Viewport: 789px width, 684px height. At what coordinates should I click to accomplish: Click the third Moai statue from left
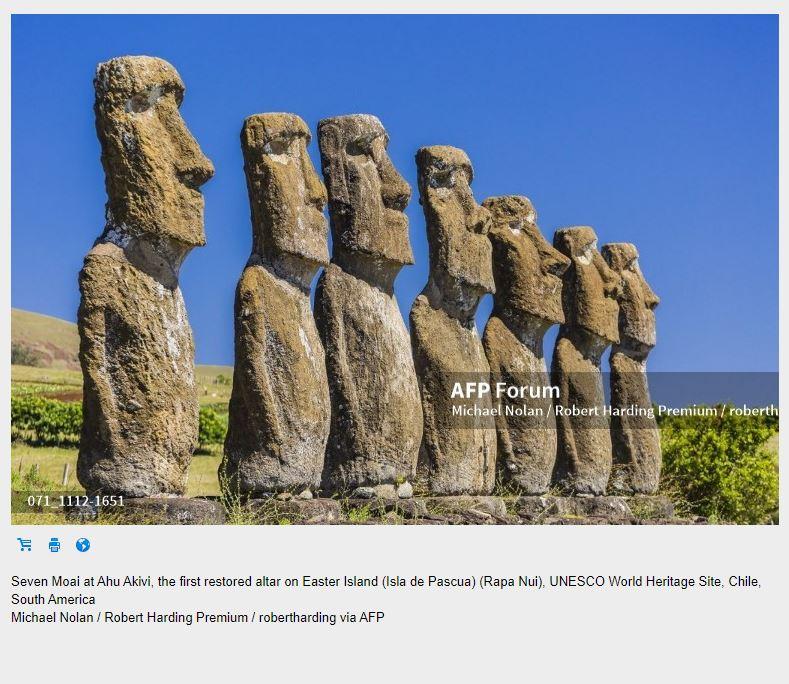pyautogui.click(x=367, y=302)
